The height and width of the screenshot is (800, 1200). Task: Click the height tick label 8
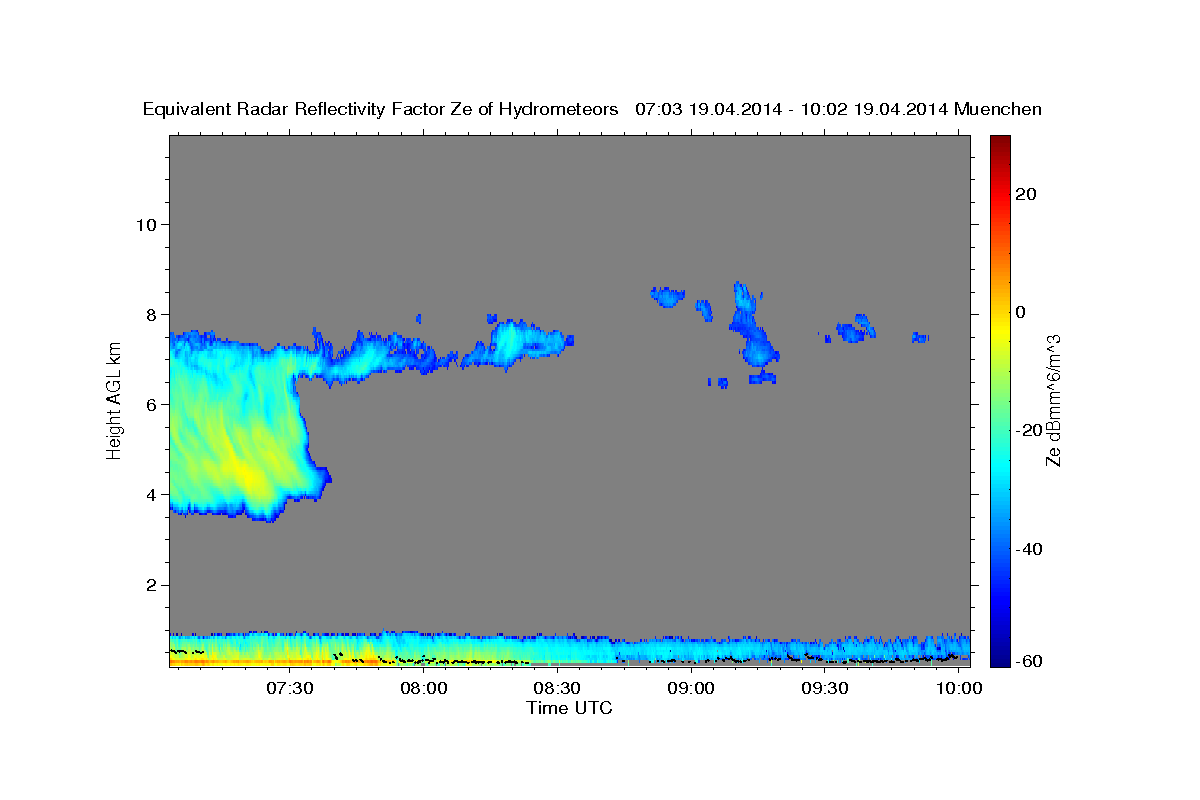point(150,314)
